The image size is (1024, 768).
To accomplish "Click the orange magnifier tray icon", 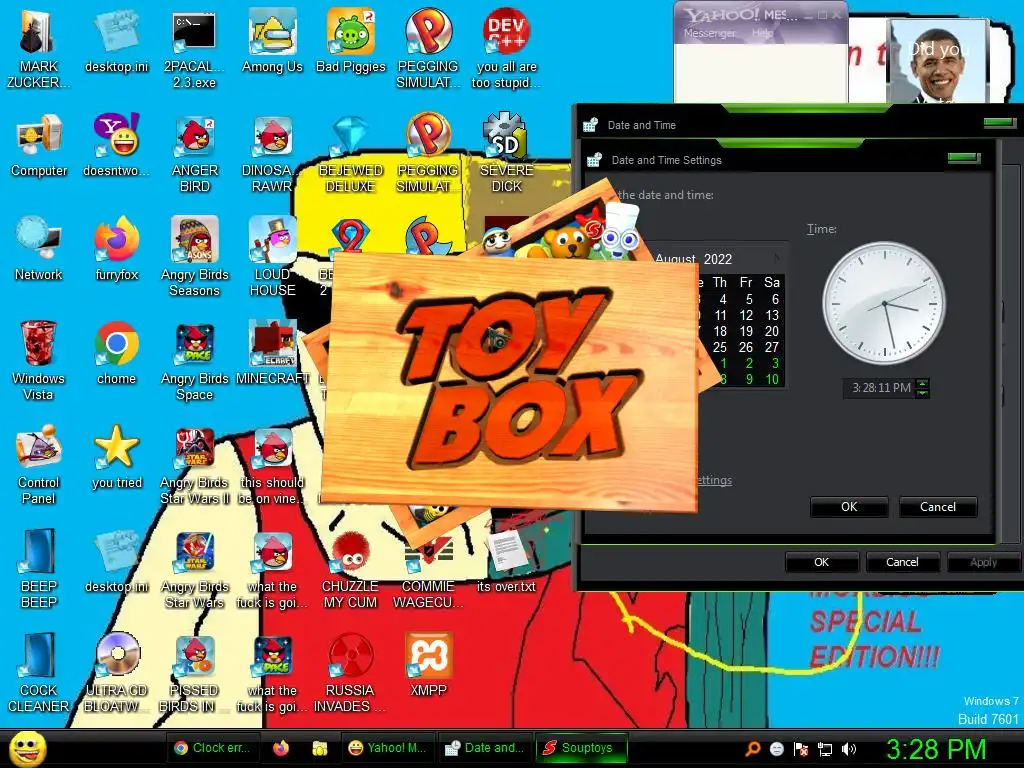I will pyautogui.click(x=752, y=749).
